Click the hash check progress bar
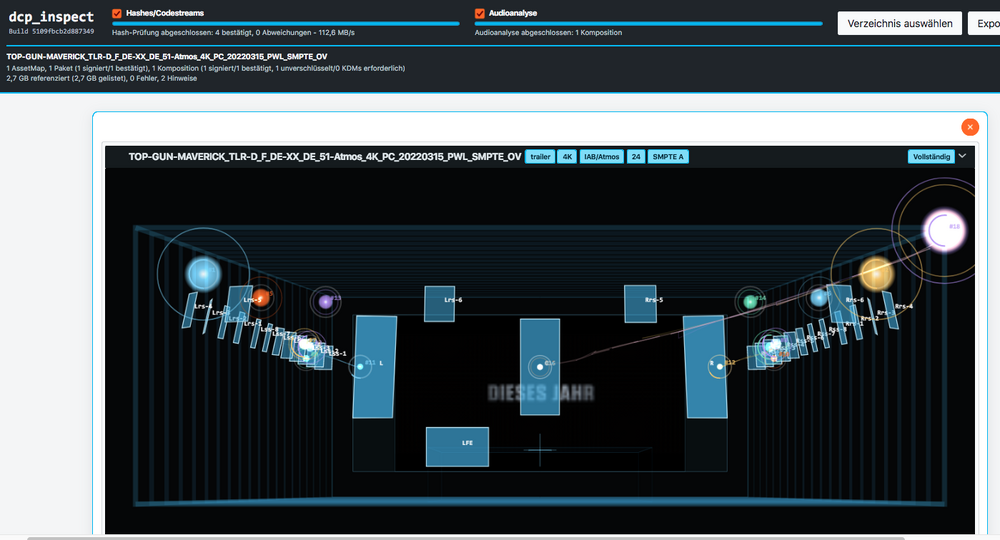Viewport: 1000px width, 540px height. [x=286, y=24]
